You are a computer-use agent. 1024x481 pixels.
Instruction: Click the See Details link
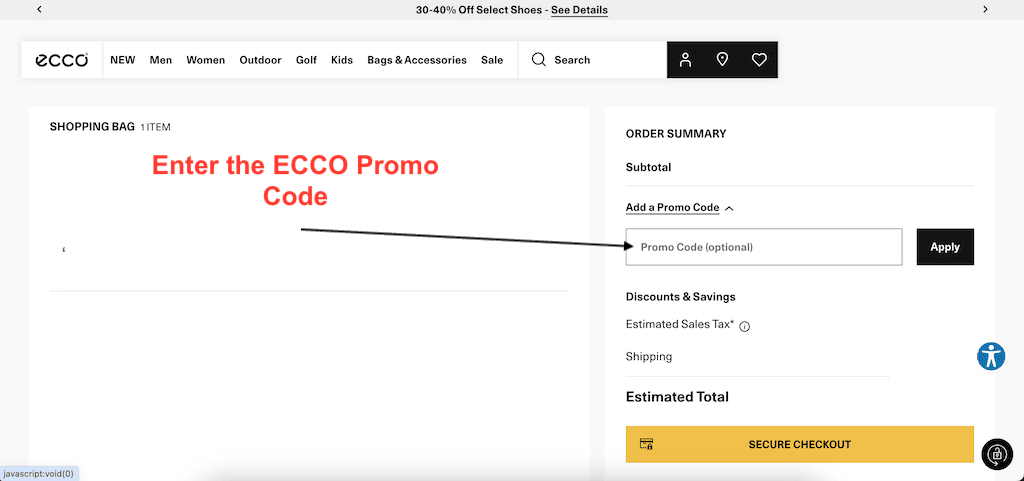coord(579,10)
